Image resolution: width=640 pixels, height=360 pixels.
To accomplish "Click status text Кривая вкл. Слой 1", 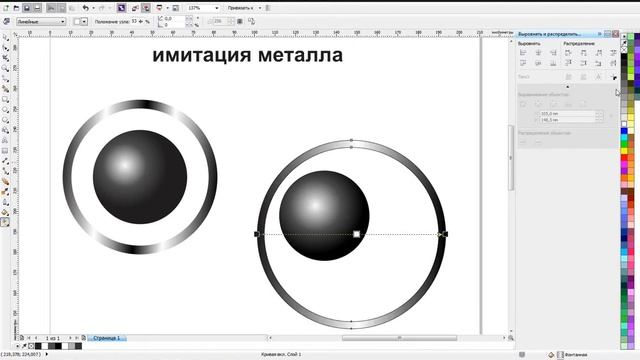I will click(281, 354).
